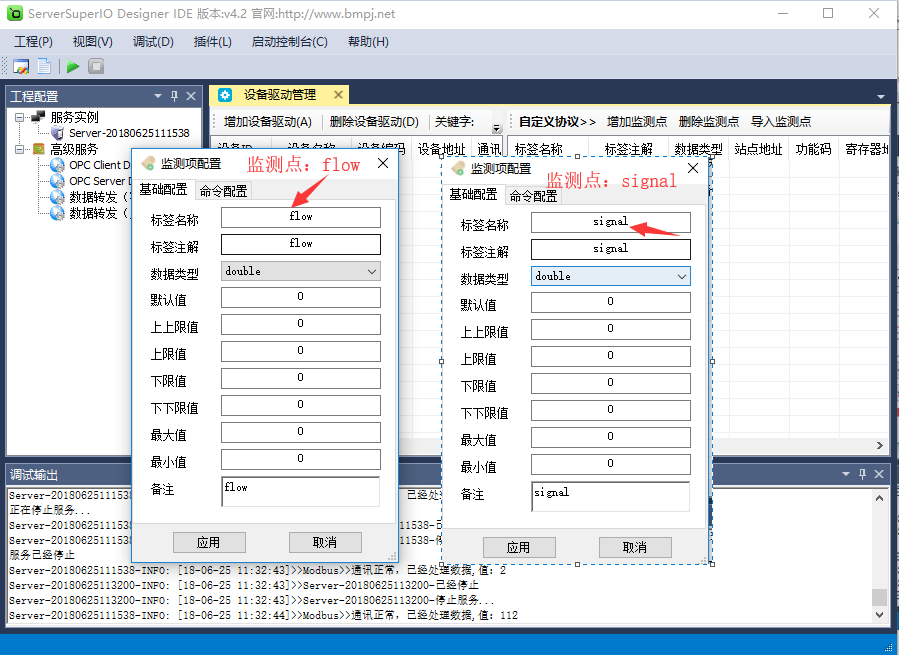Image resolution: width=899 pixels, height=655 pixels.
Task: Select Server-20180625111538 in the tree
Action: (129, 133)
